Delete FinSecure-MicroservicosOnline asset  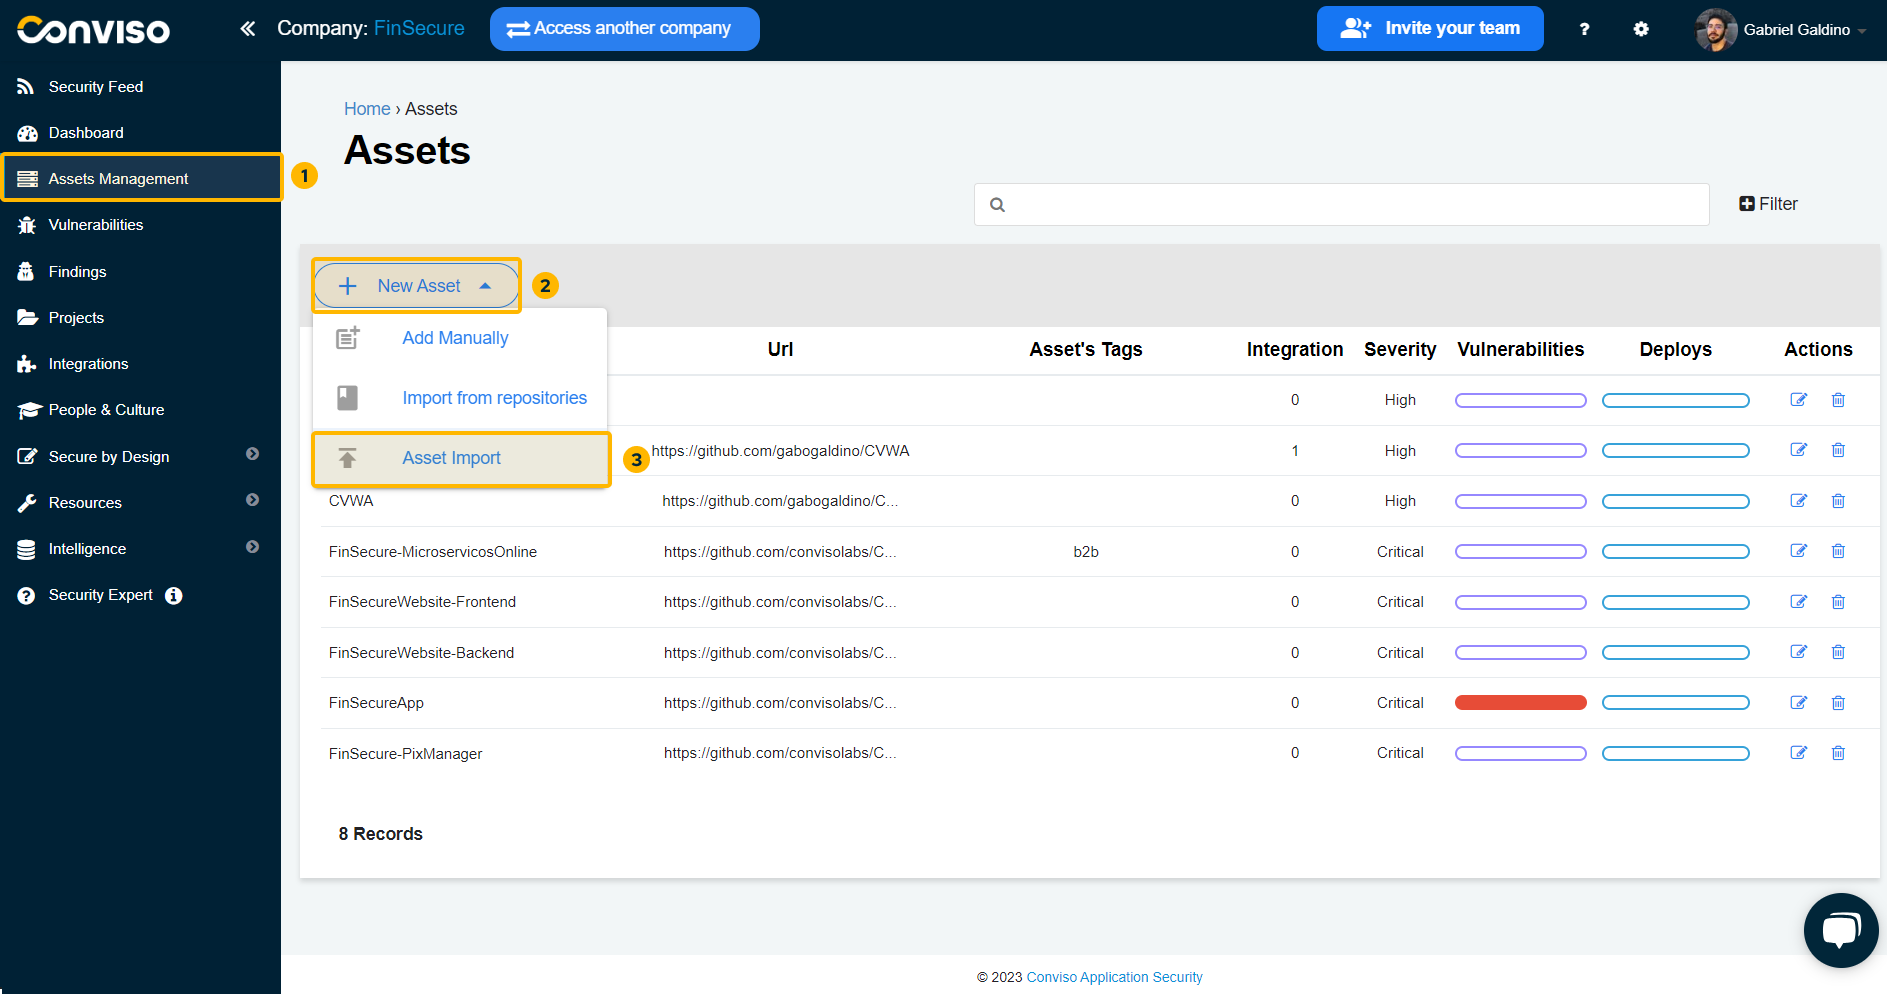(x=1838, y=551)
